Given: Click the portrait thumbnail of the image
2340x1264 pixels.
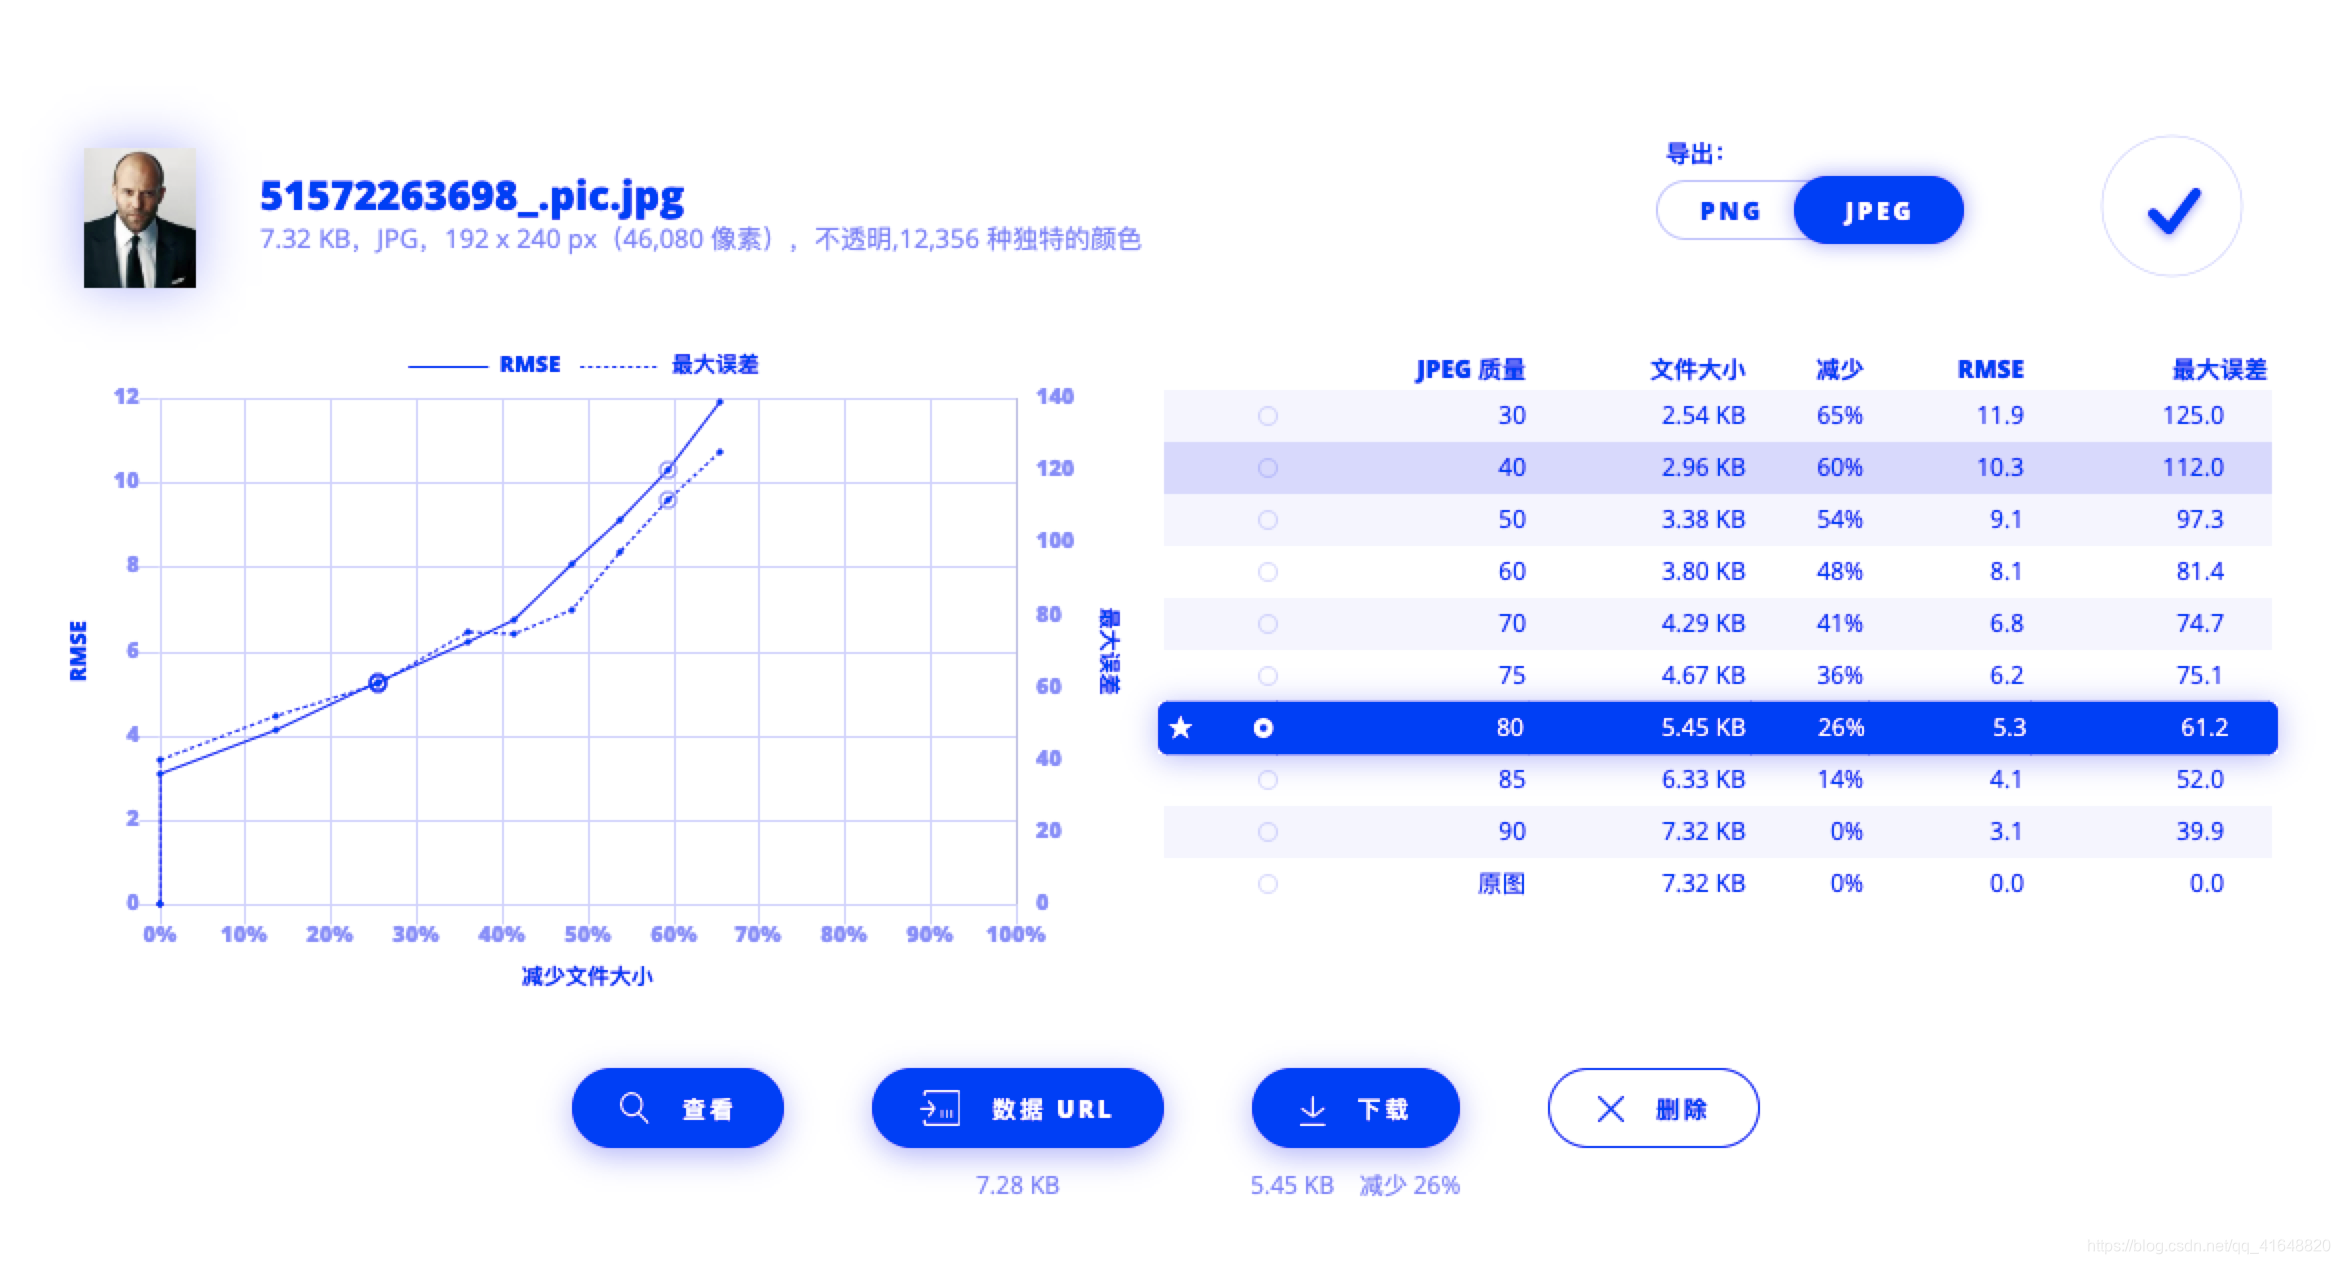Looking at the screenshot, I should [x=140, y=218].
